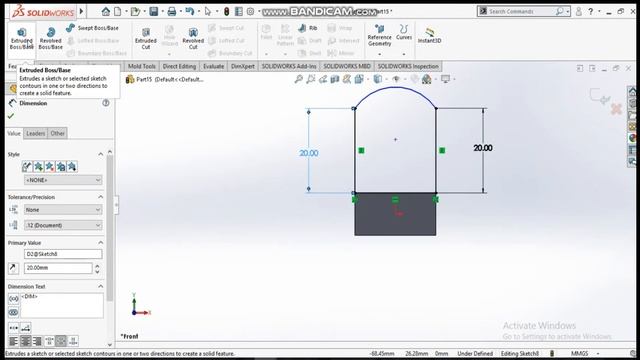Collapse the Dimension Text section

click(x=100, y=287)
